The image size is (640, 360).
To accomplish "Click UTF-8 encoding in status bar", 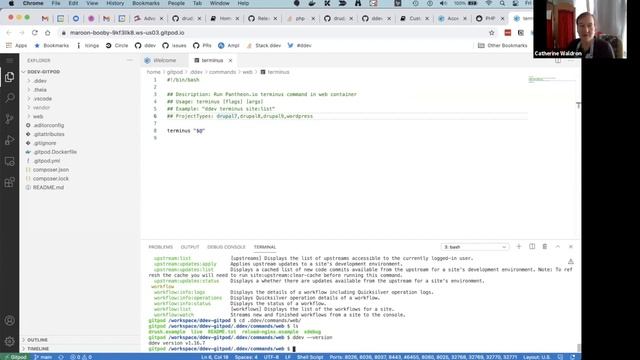I will click(x=271, y=357).
